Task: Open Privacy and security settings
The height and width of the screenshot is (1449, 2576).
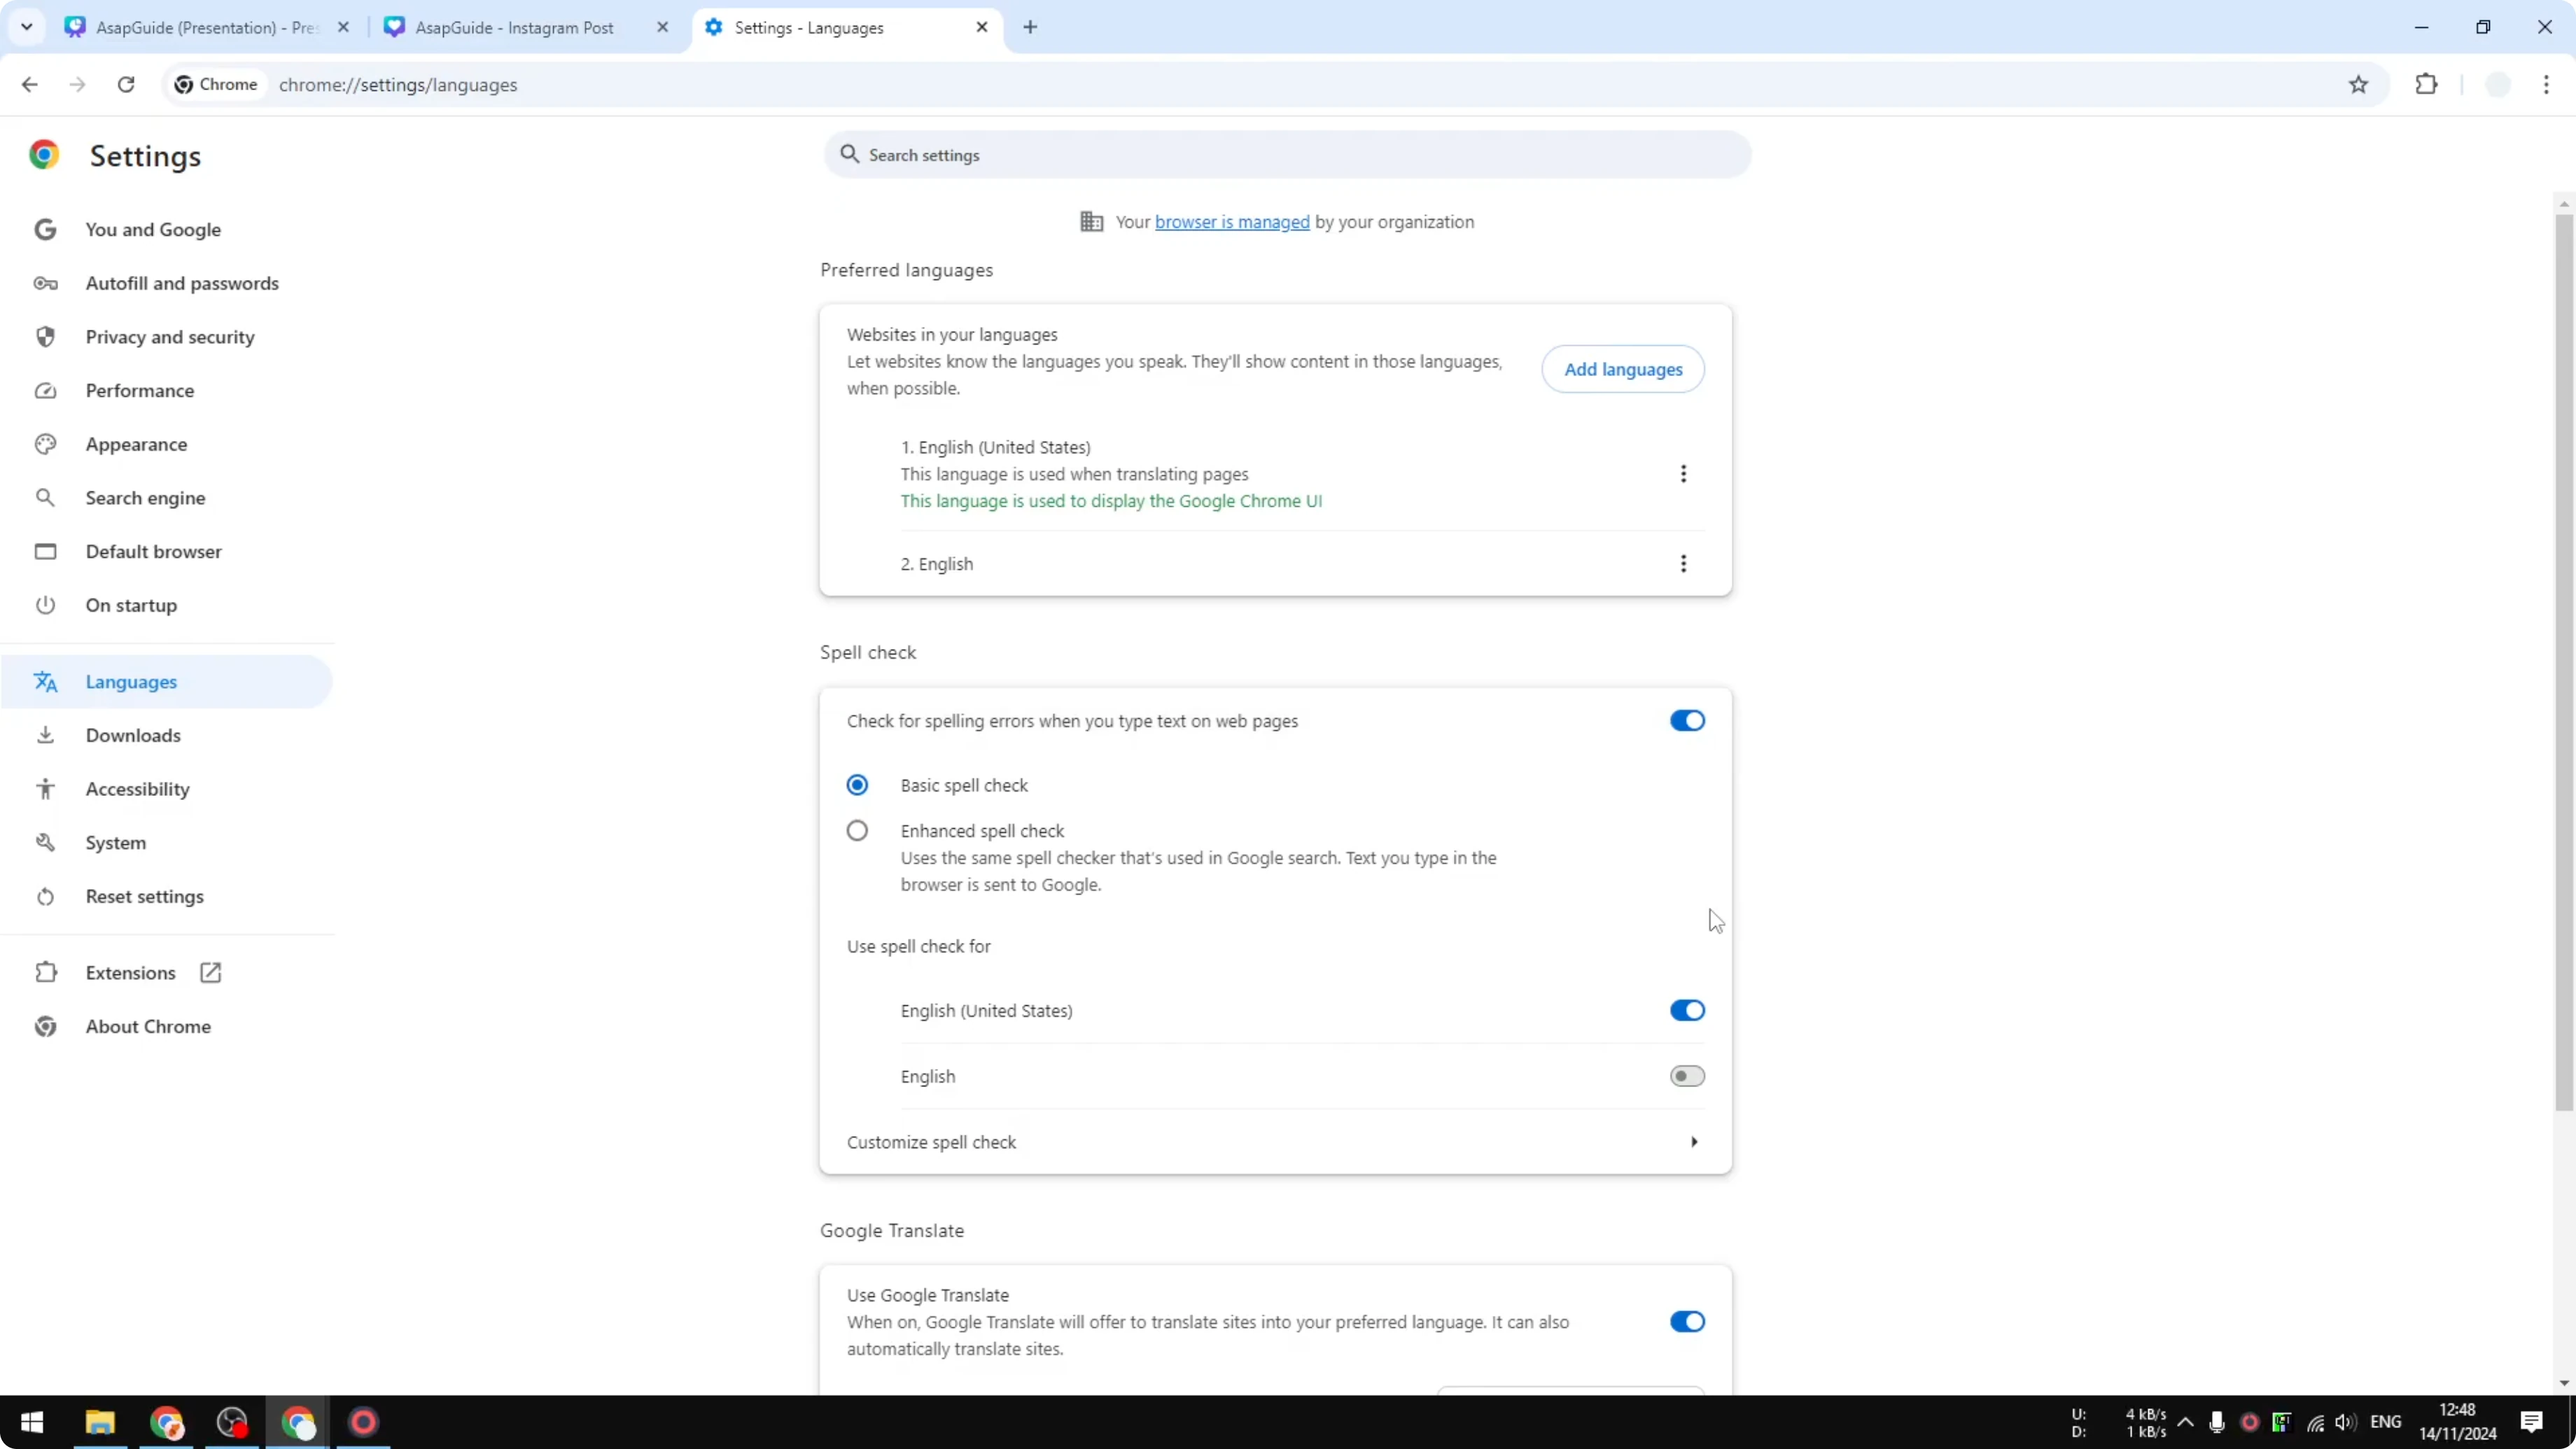Action: [x=170, y=337]
